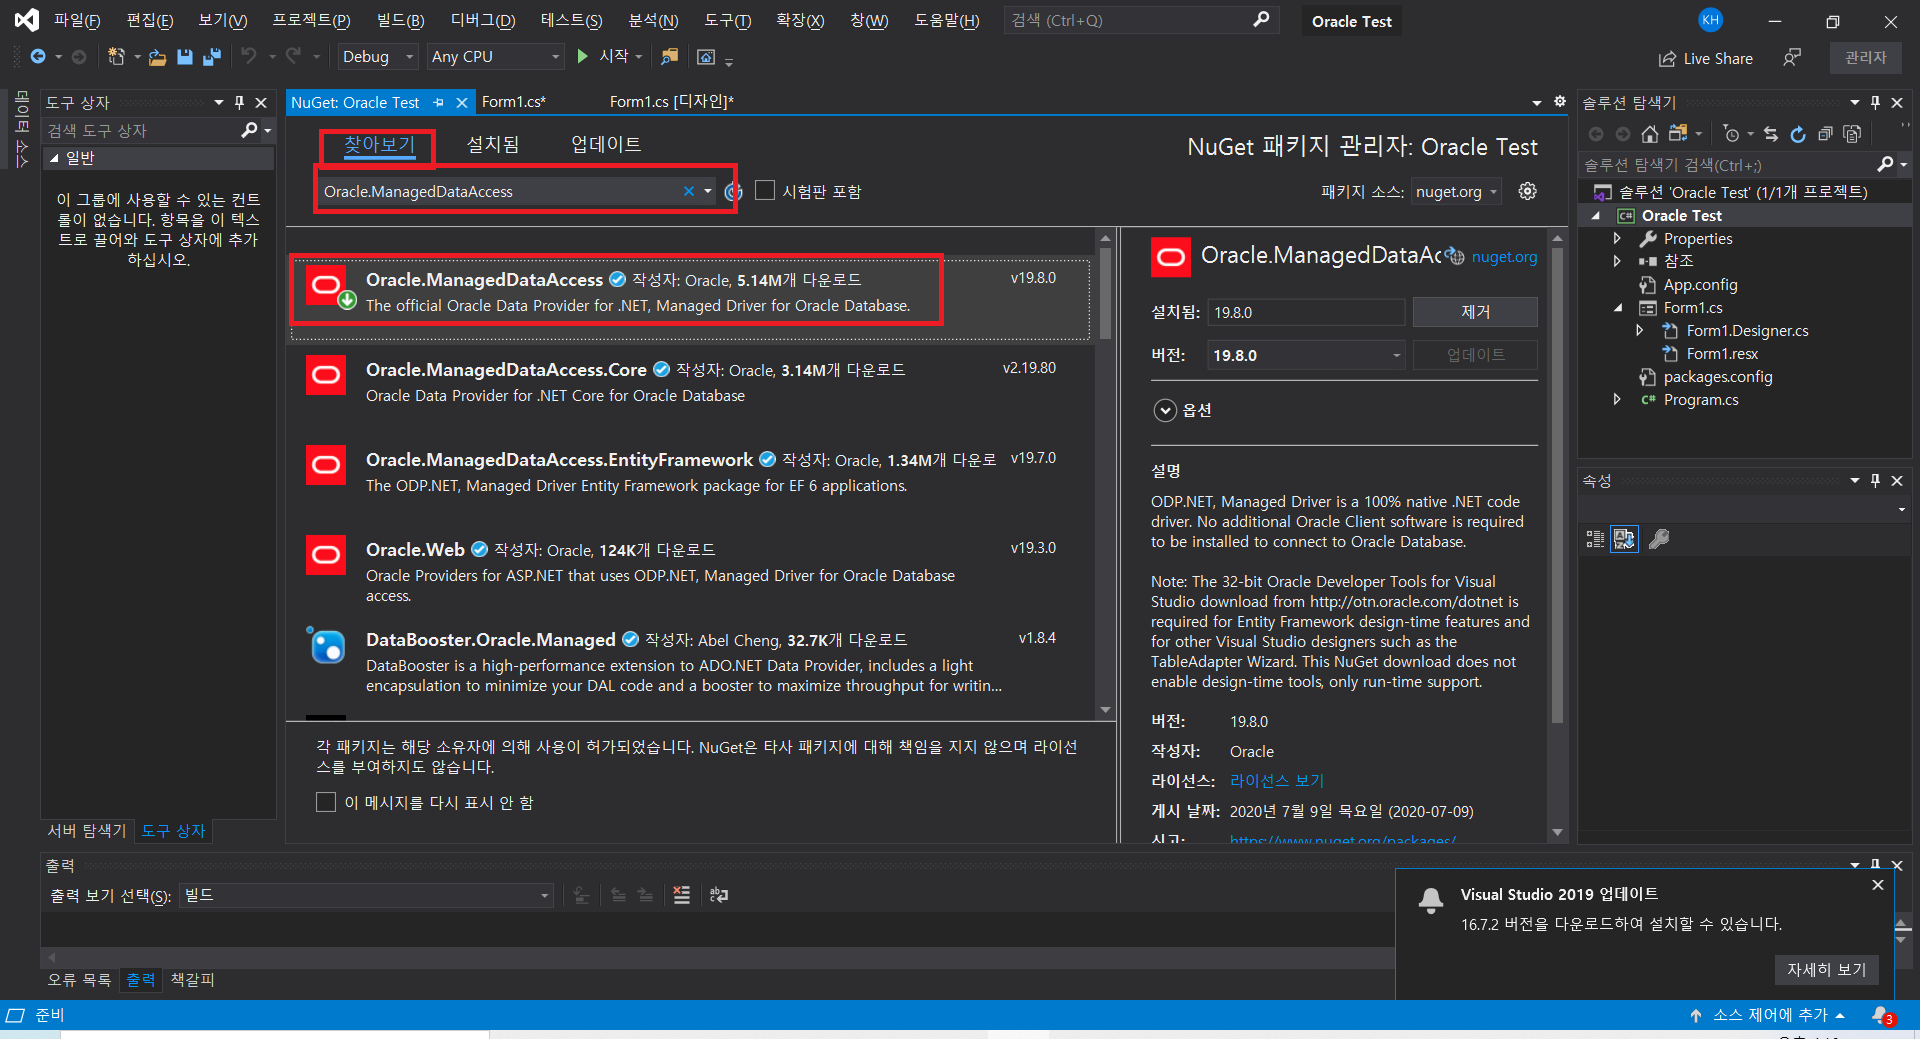Image resolution: width=1920 pixels, height=1039 pixels.
Task: Click the KH account avatar icon
Action: (1711, 20)
